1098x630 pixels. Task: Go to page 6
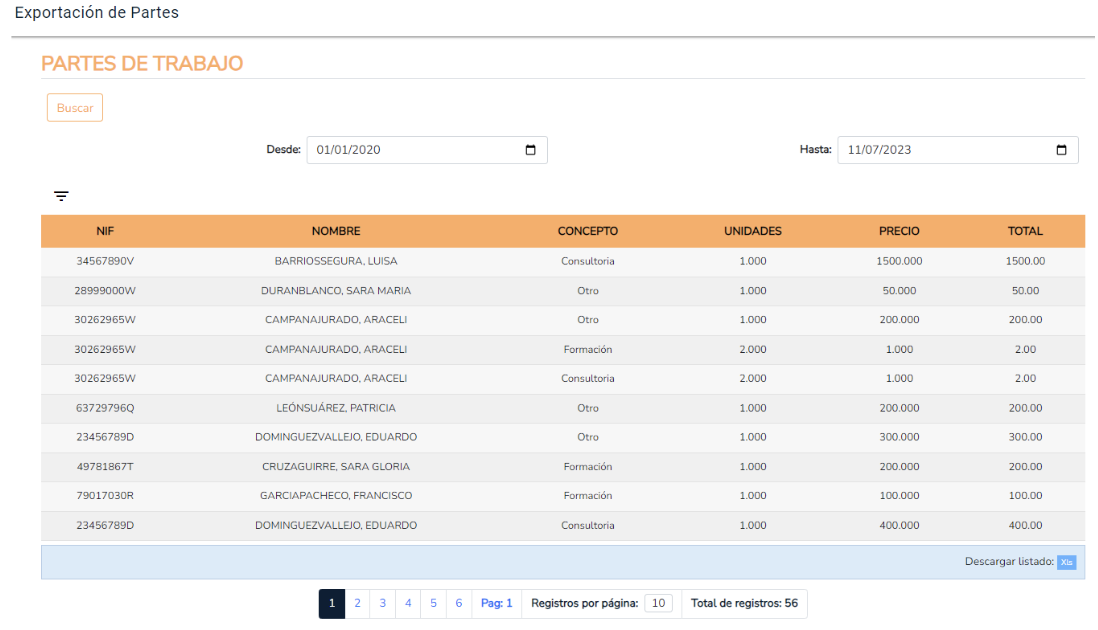point(459,603)
